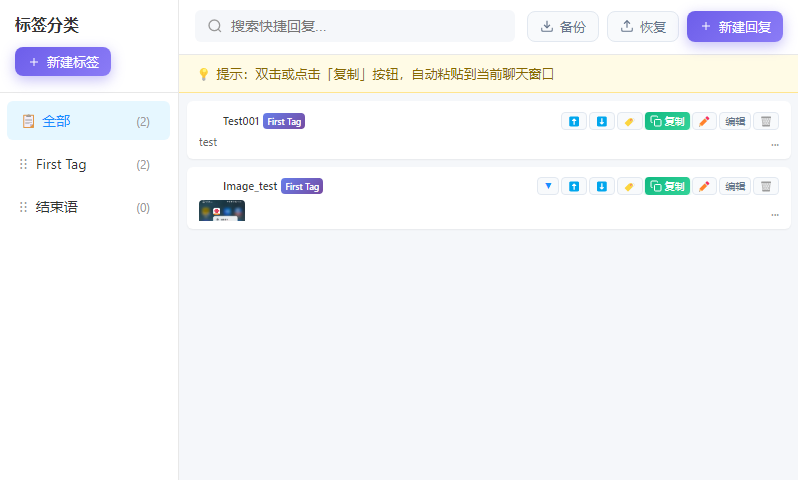This screenshot has width=798, height=480.
Task: Click the 新建标签 button
Action: 63,62
